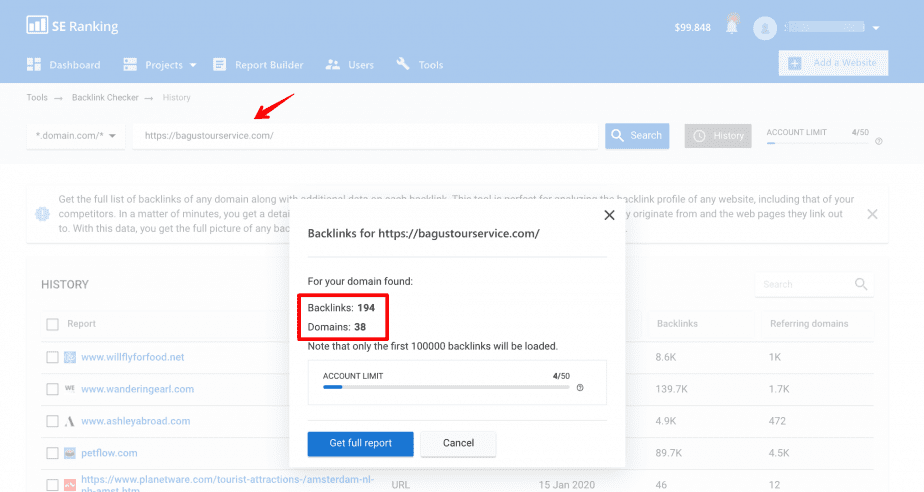
Task: Click the ashleyabroad.com favicon
Action: 70,421
